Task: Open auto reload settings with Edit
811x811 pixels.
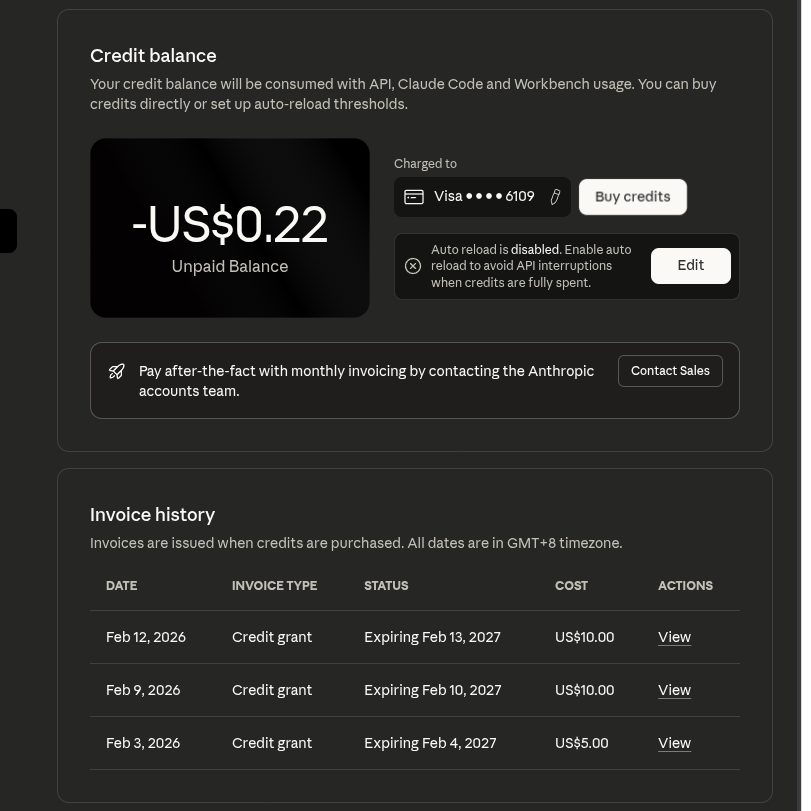Action: [690, 266]
